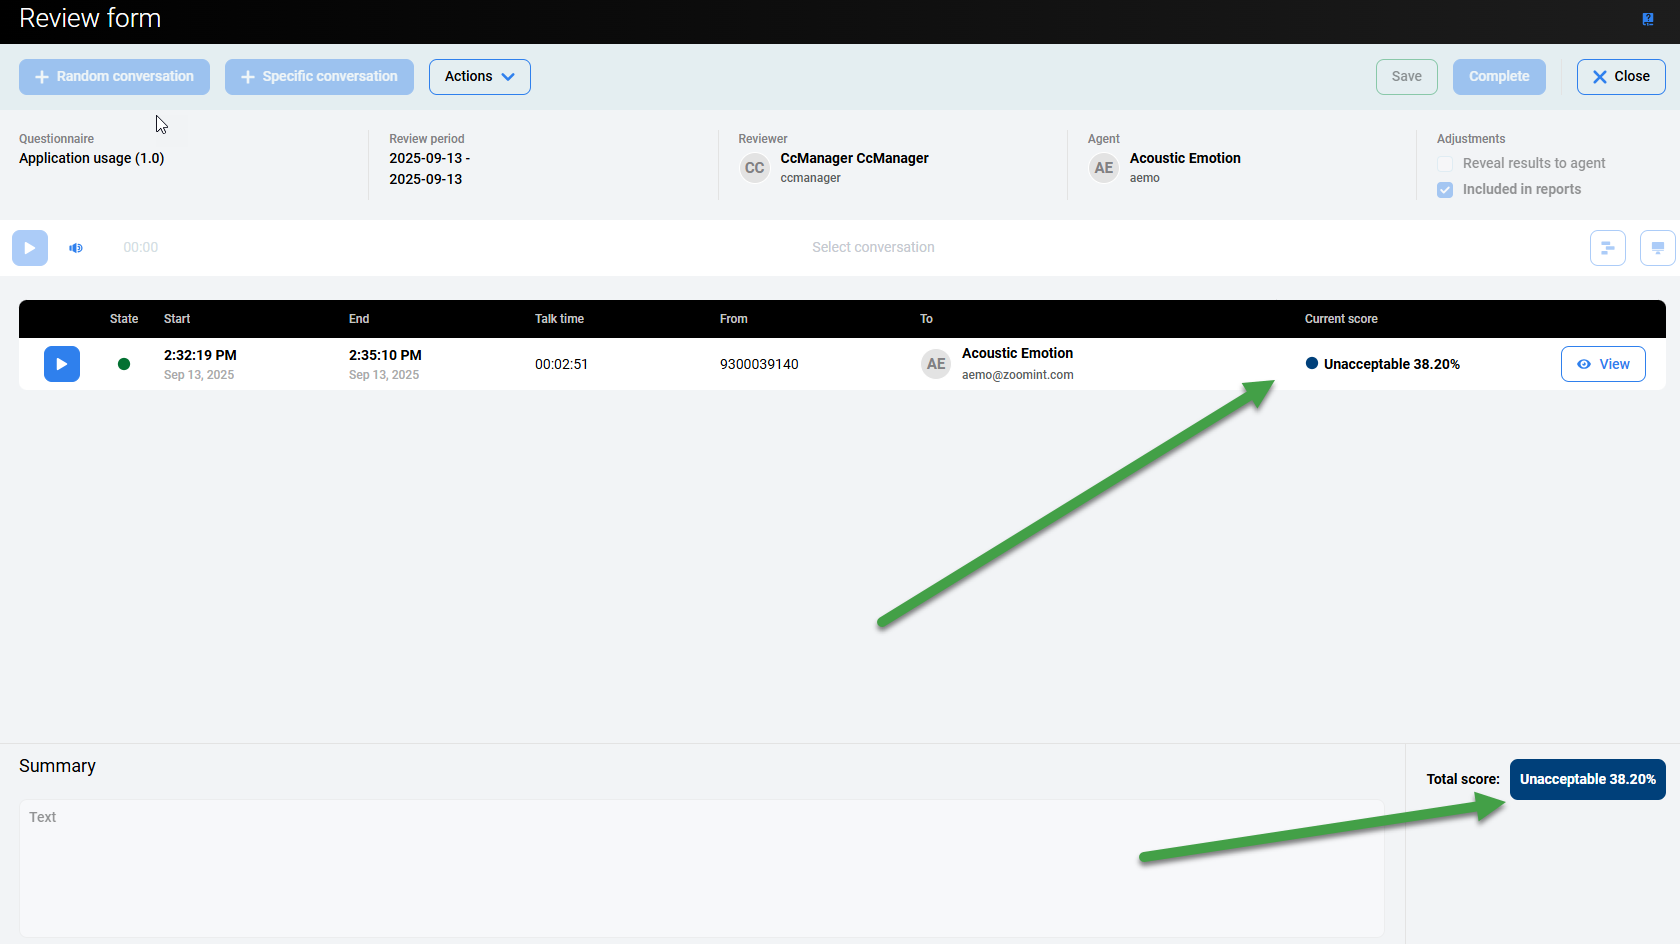The height and width of the screenshot is (944, 1680).
Task: Click the green state indicator dot
Action: pos(124,364)
